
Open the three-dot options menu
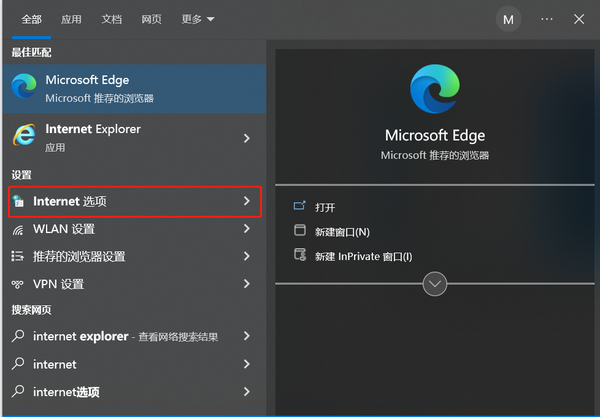click(x=546, y=19)
